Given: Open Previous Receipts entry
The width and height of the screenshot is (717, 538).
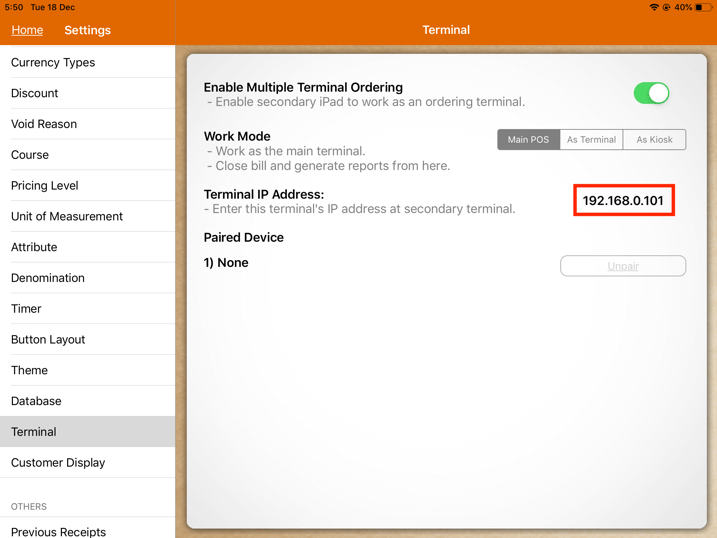Looking at the screenshot, I should coord(87,529).
